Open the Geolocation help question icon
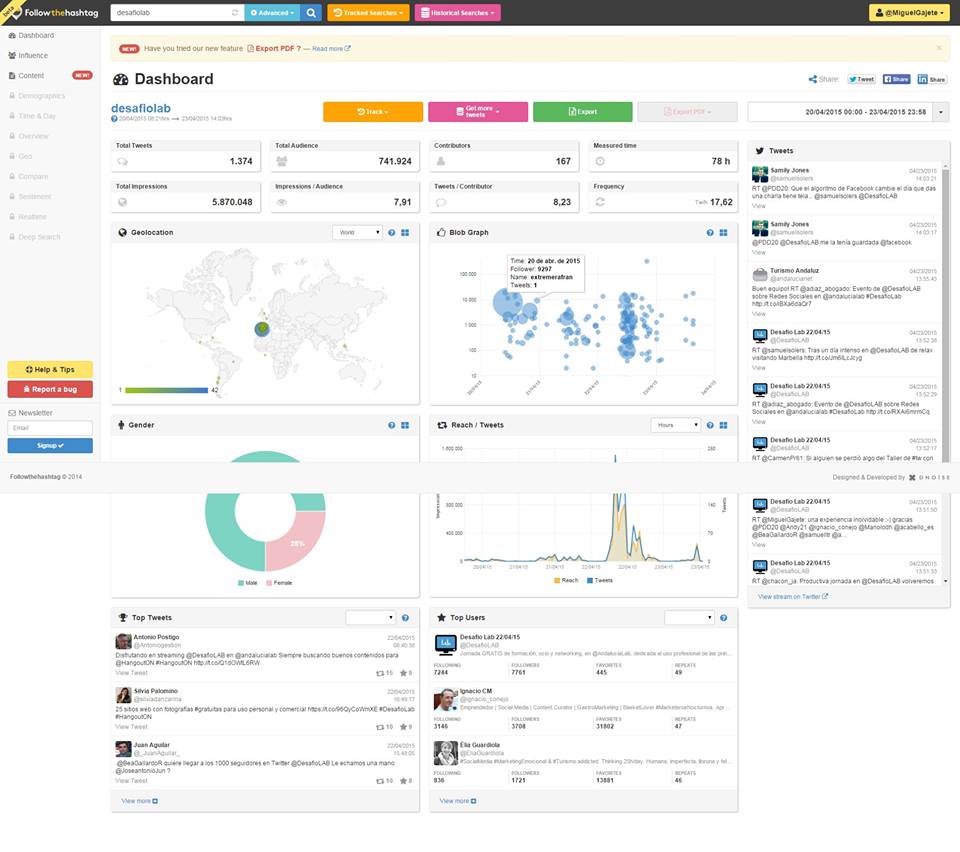The width and height of the screenshot is (960, 852). pos(391,233)
